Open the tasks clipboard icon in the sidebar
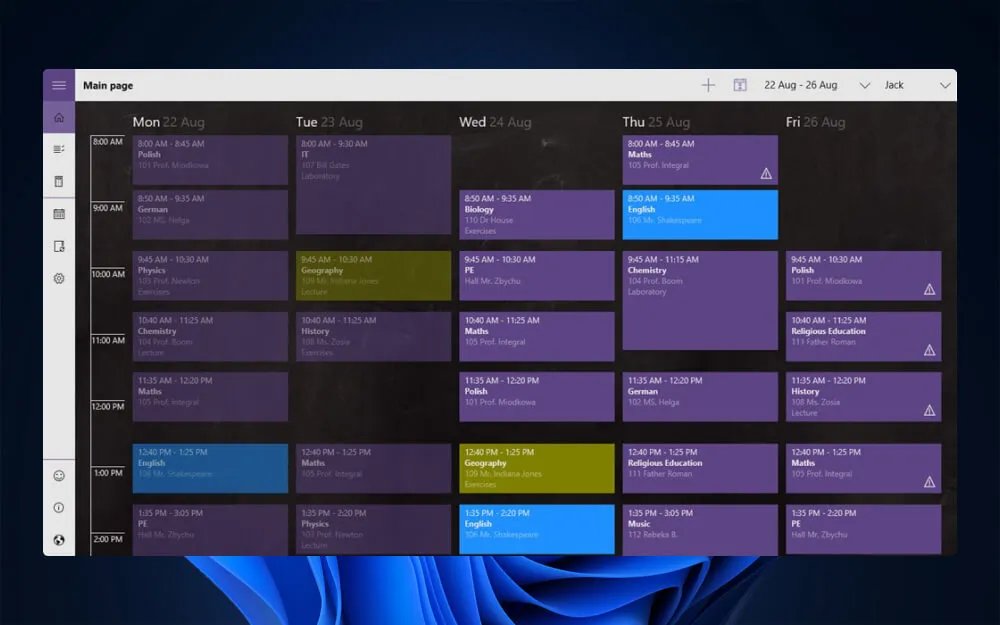This screenshot has width=1000, height=625. [59, 181]
